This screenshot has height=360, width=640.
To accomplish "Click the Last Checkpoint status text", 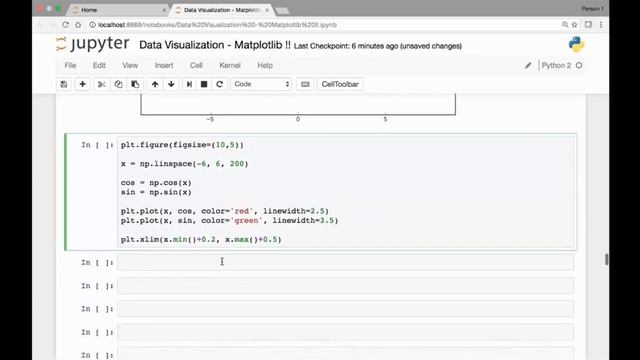I will pyautogui.click(x=378, y=46).
